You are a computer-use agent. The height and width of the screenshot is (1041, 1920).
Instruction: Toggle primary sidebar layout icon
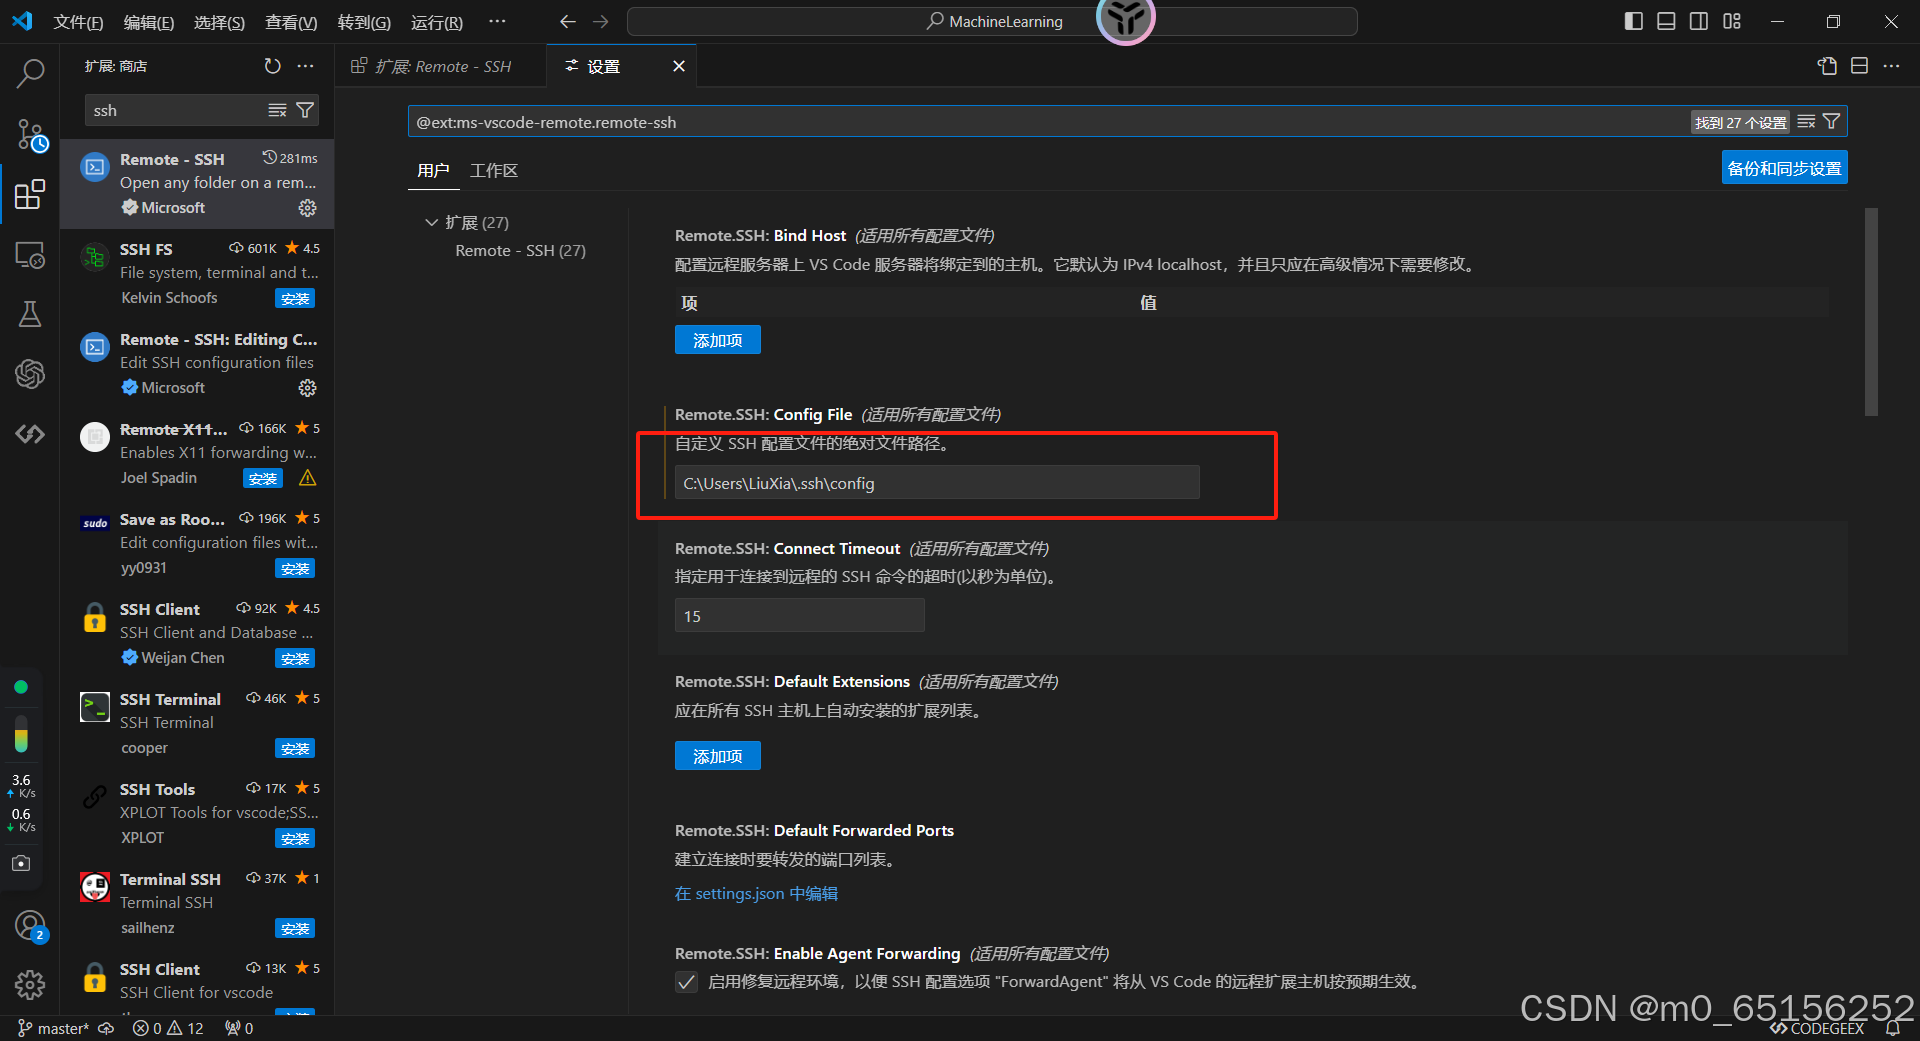[x=1633, y=21]
